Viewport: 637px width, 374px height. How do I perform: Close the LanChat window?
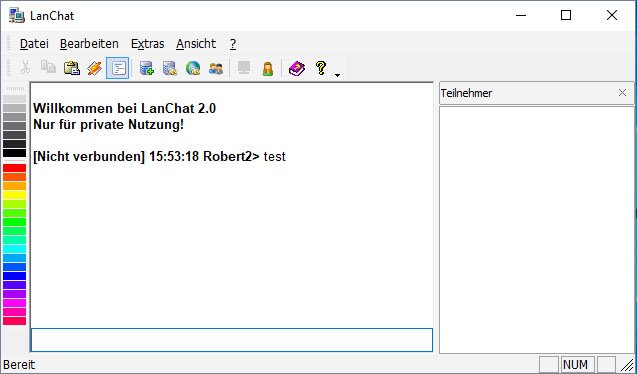(x=612, y=15)
